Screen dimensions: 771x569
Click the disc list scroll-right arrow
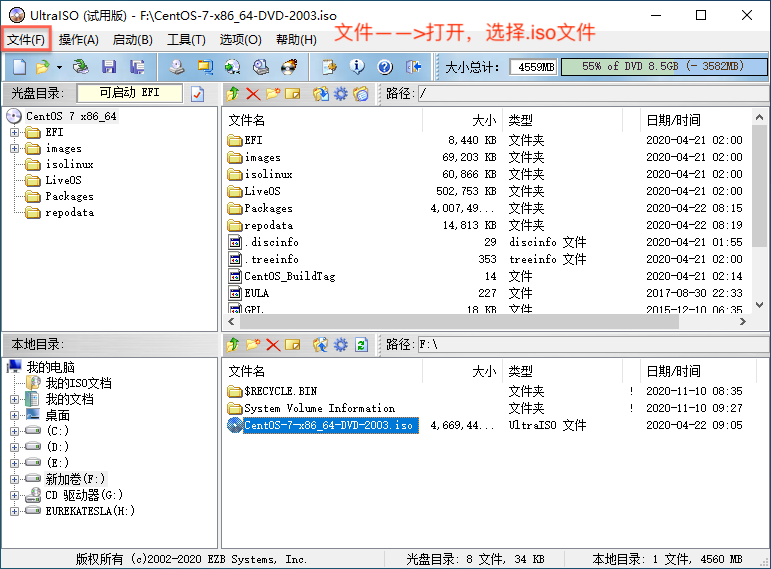tap(742, 322)
